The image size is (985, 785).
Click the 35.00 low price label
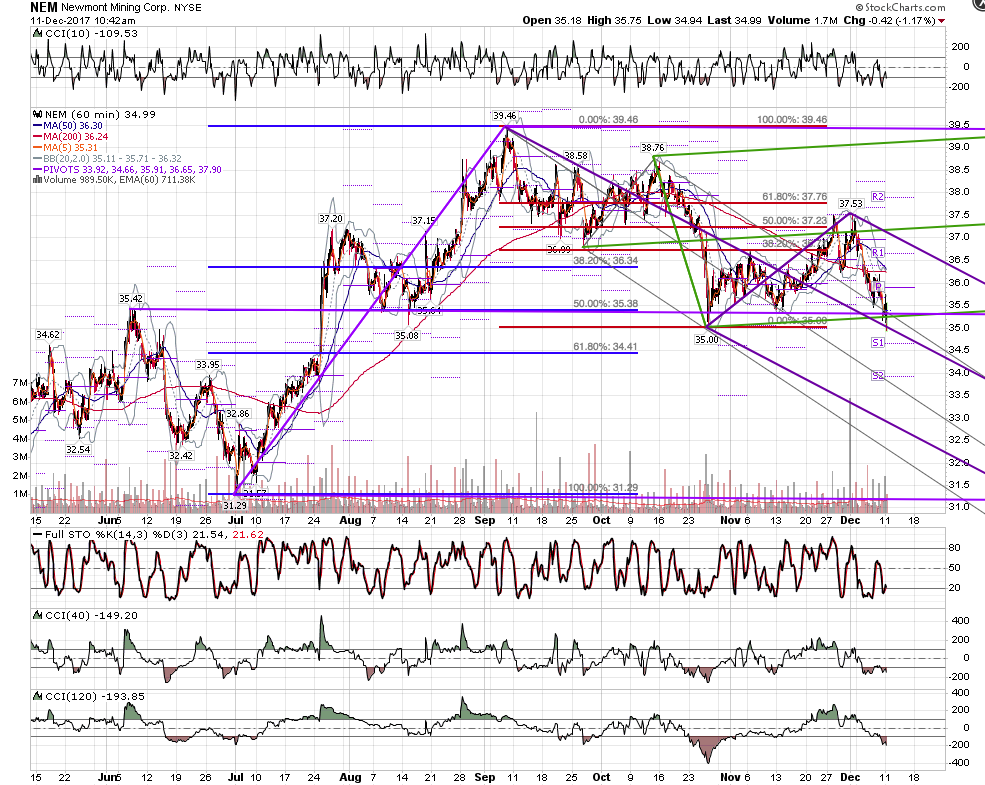tap(706, 340)
